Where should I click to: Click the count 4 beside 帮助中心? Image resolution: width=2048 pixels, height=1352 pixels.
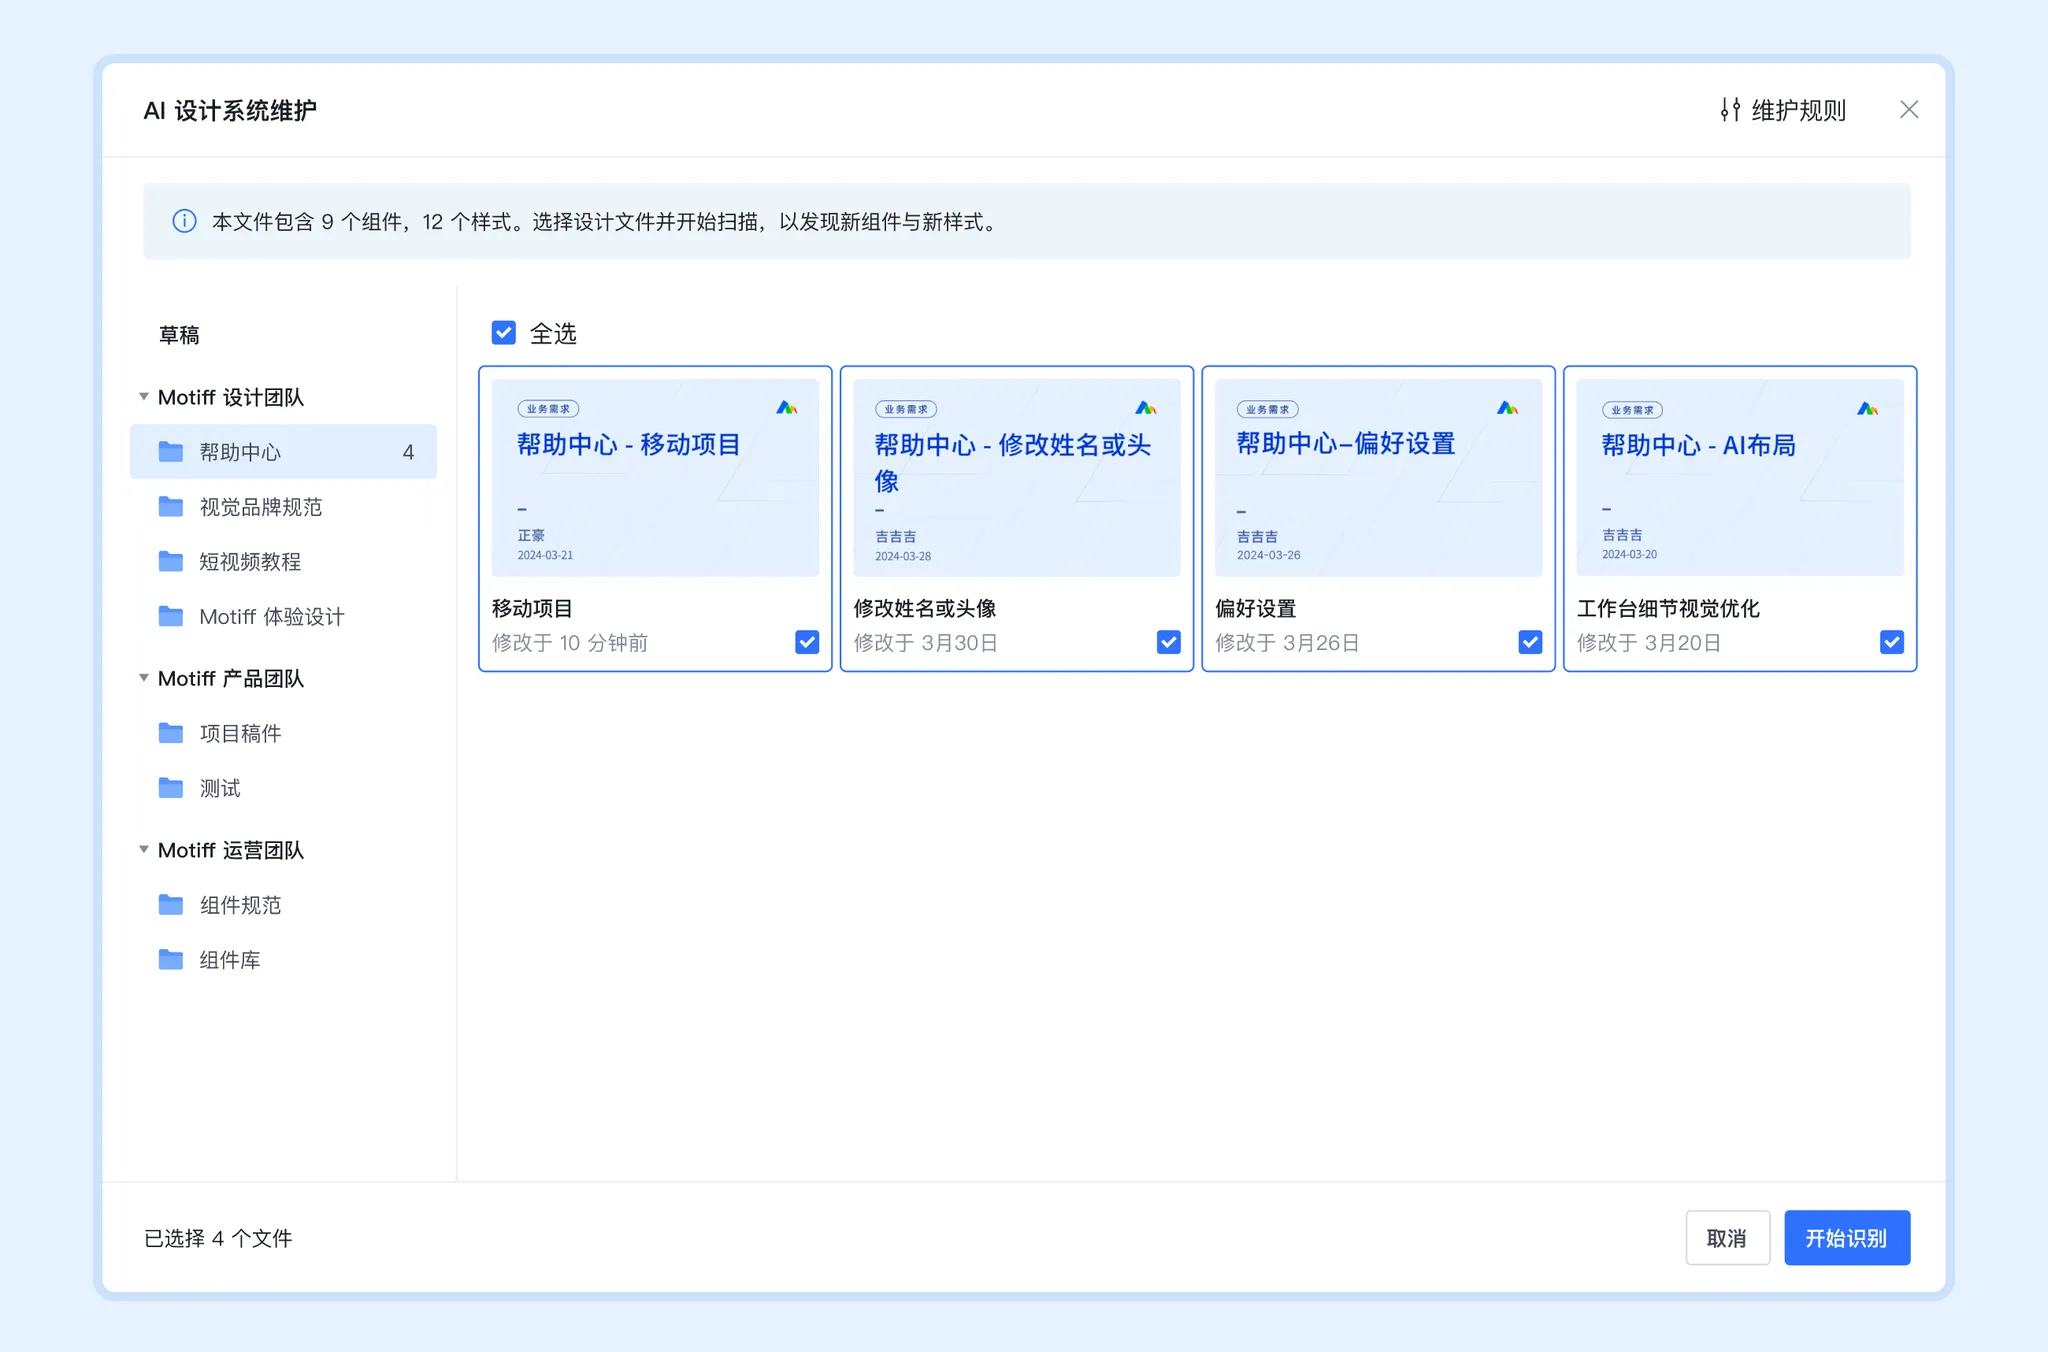click(x=408, y=452)
